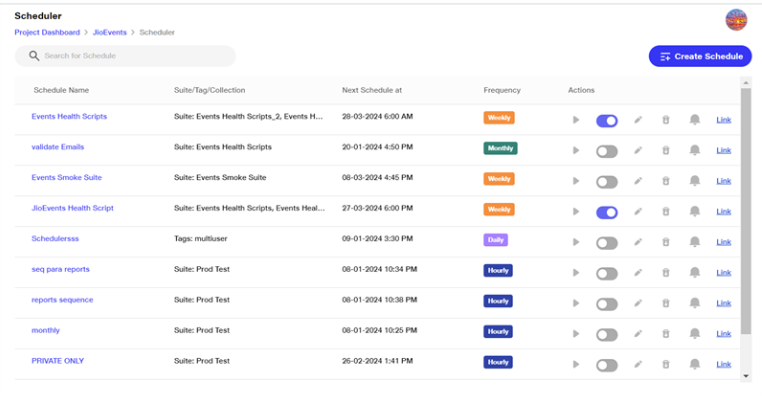The height and width of the screenshot is (396, 762).
Task: Edit the validate Emails schedule
Action: [x=638, y=151]
